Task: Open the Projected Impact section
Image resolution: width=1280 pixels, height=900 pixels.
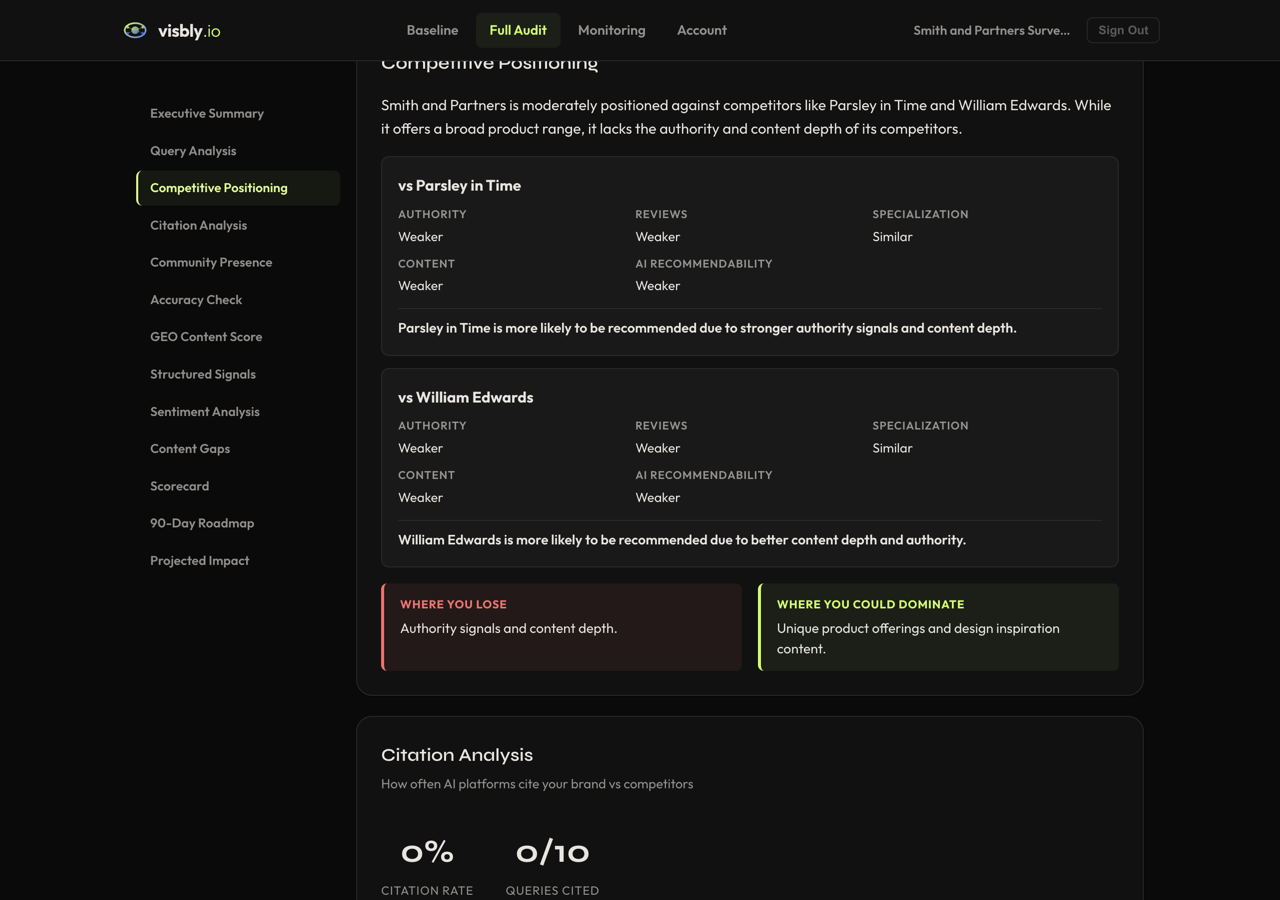Action: [199, 560]
